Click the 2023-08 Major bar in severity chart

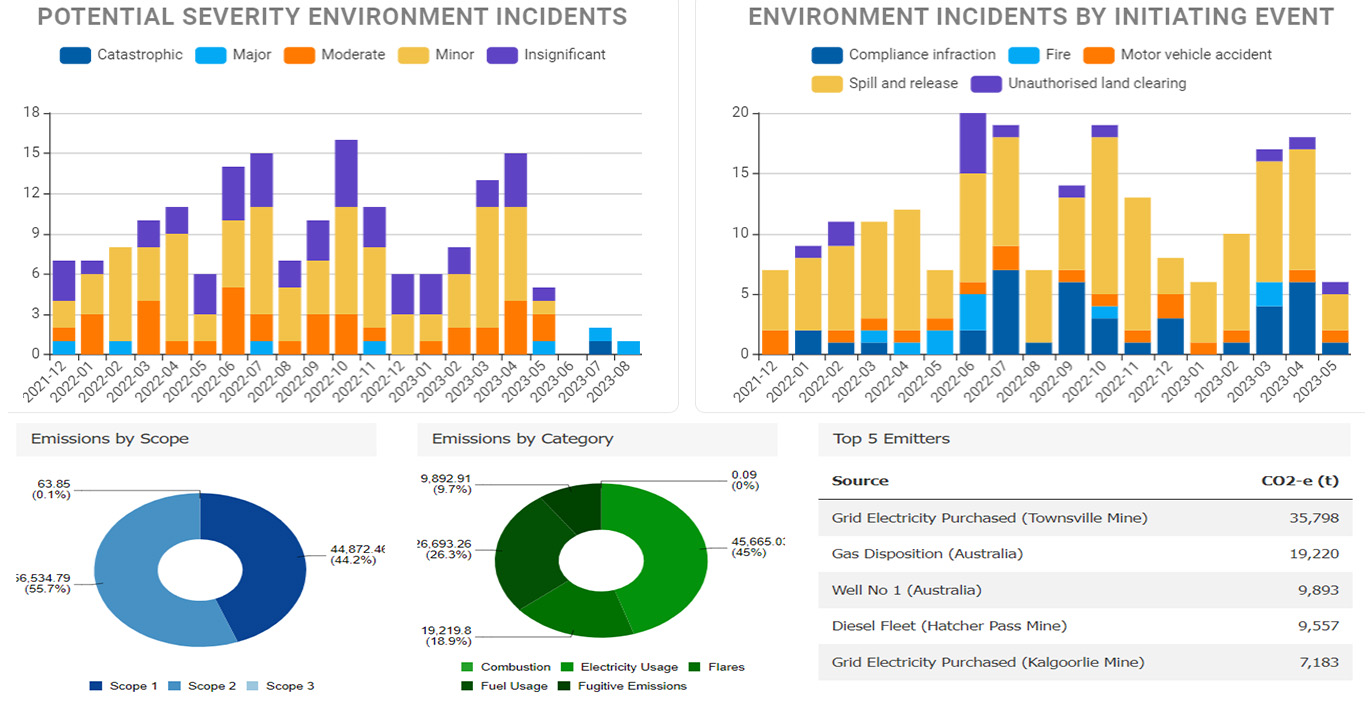point(628,348)
